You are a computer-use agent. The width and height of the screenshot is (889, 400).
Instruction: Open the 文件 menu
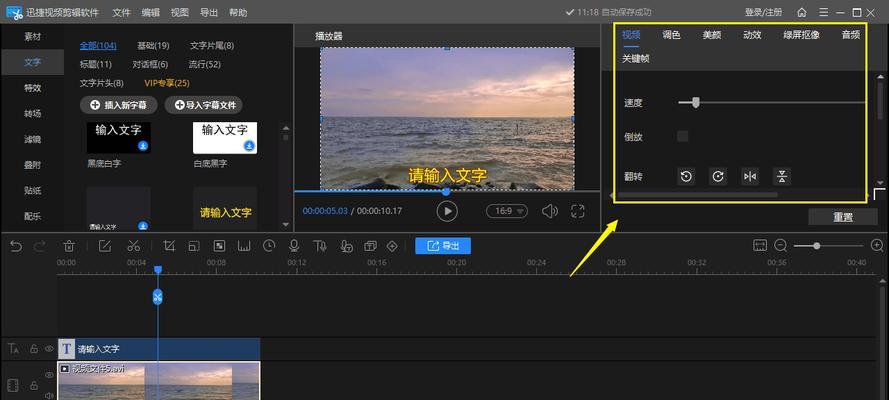pos(121,12)
